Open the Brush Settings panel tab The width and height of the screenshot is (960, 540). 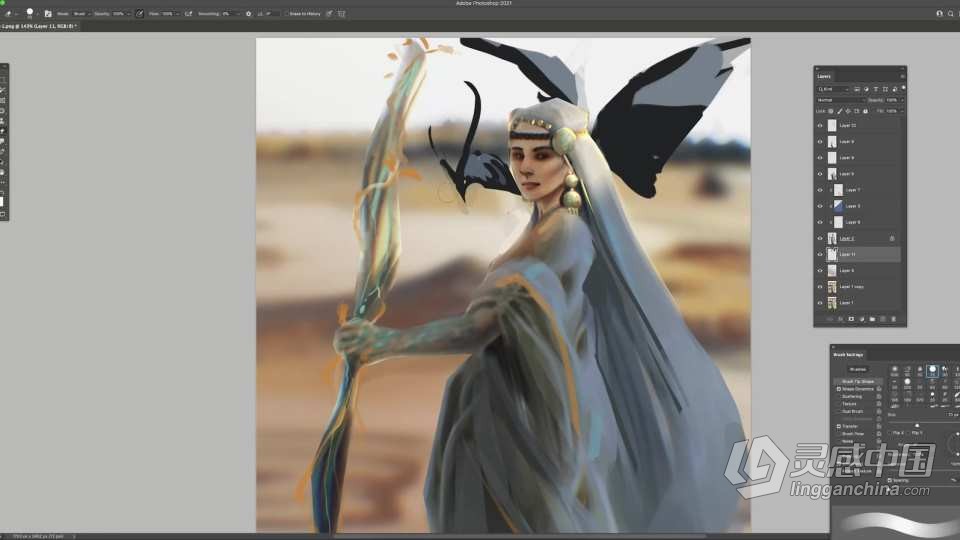click(848, 354)
